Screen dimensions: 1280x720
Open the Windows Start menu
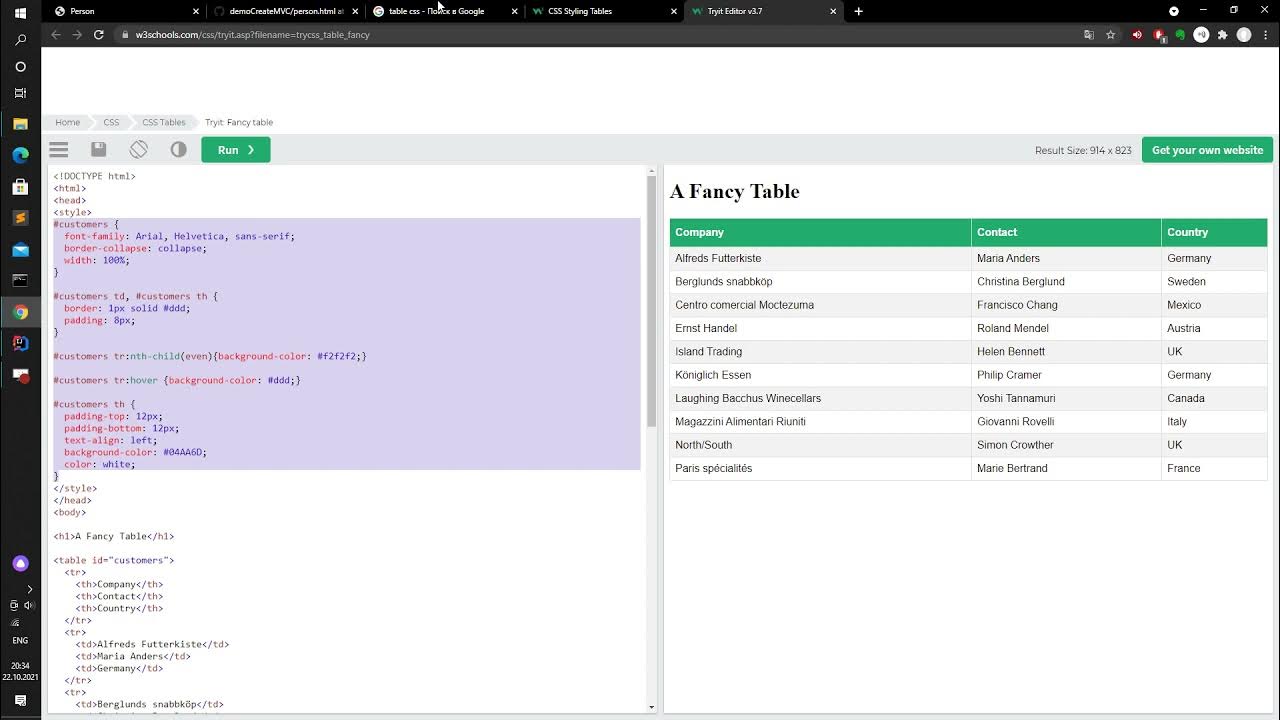20,13
